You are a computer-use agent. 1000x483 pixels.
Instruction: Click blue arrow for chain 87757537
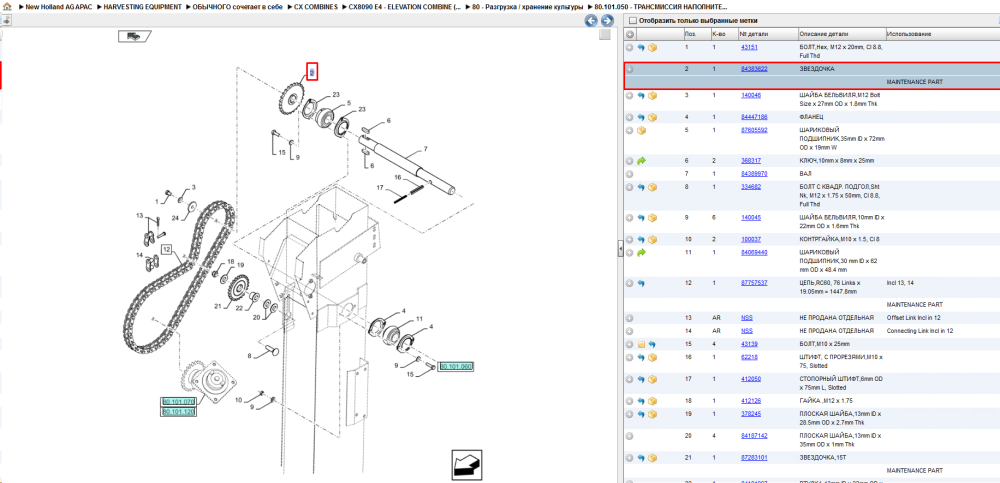(x=641, y=283)
